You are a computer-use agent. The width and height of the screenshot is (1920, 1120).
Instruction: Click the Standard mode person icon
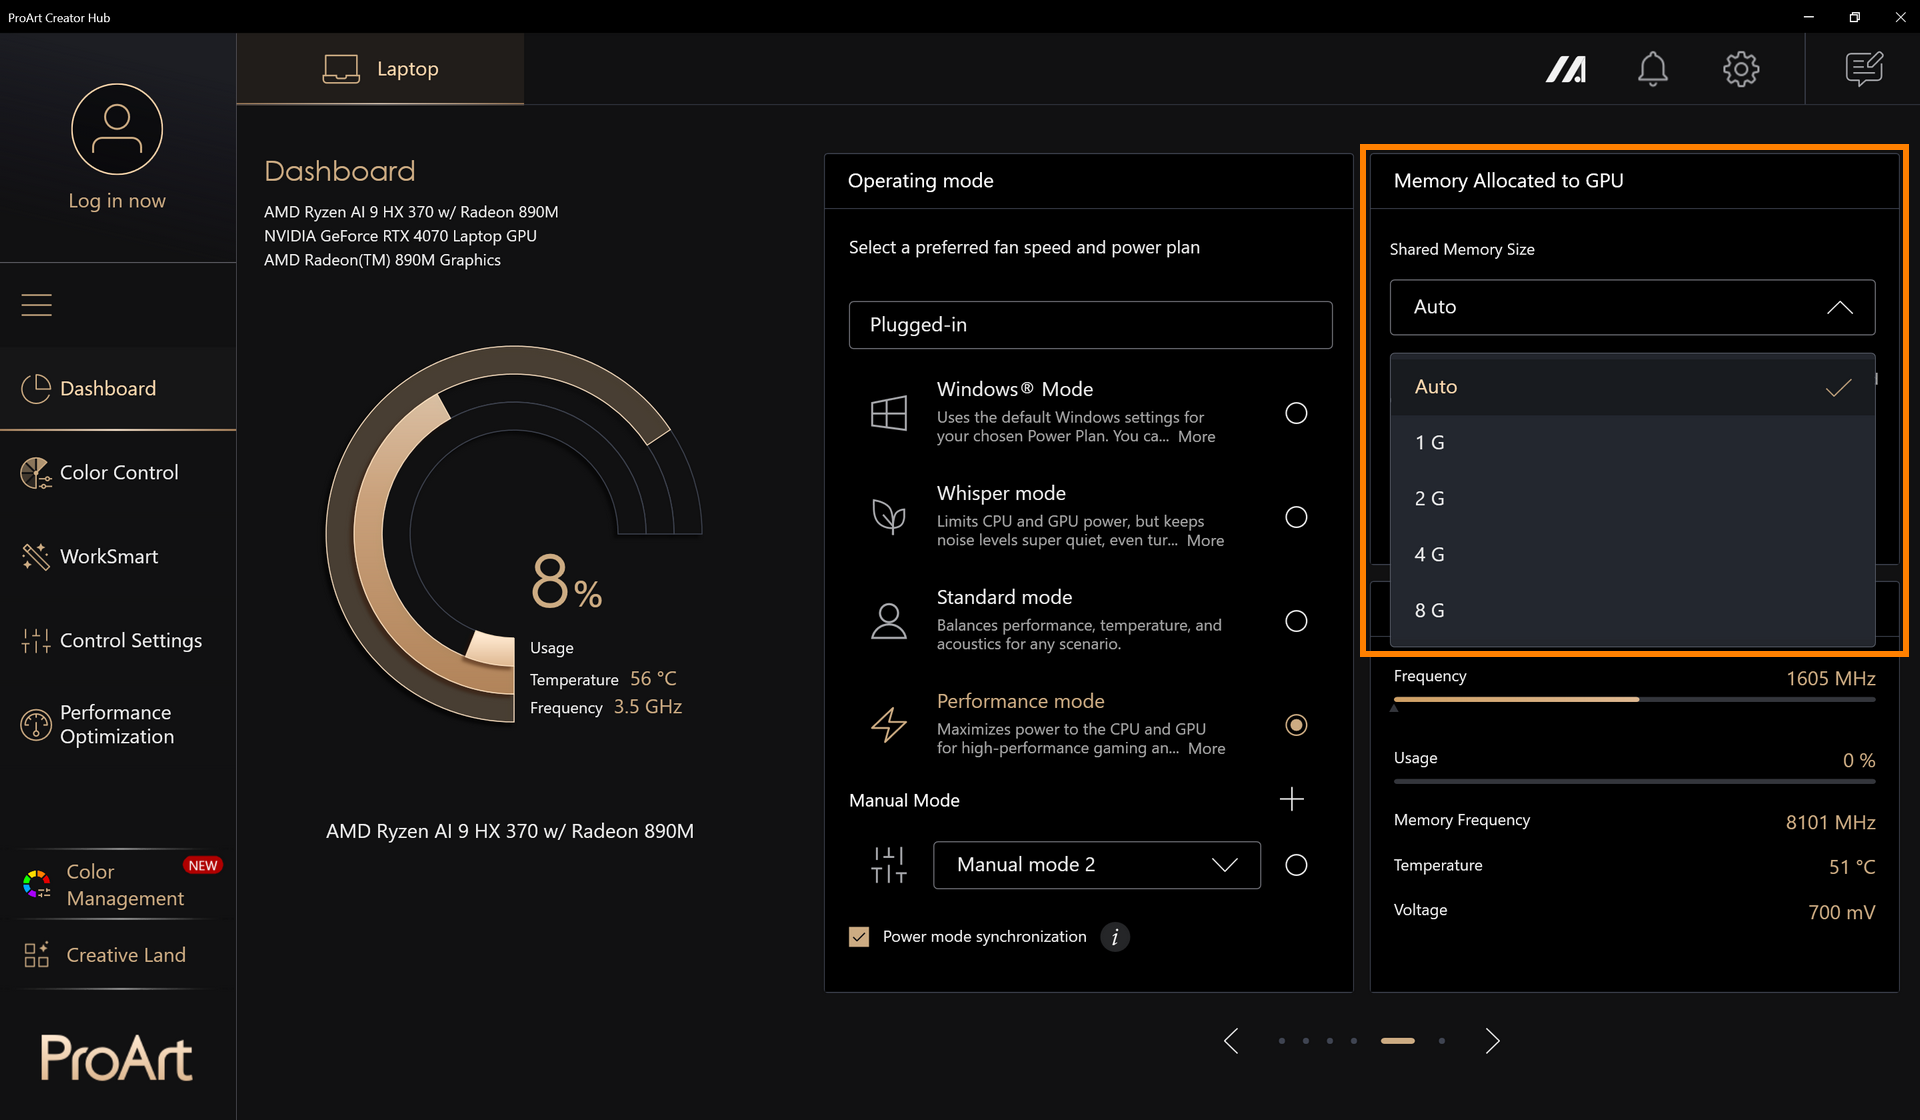pyautogui.click(x=889, y=621)
